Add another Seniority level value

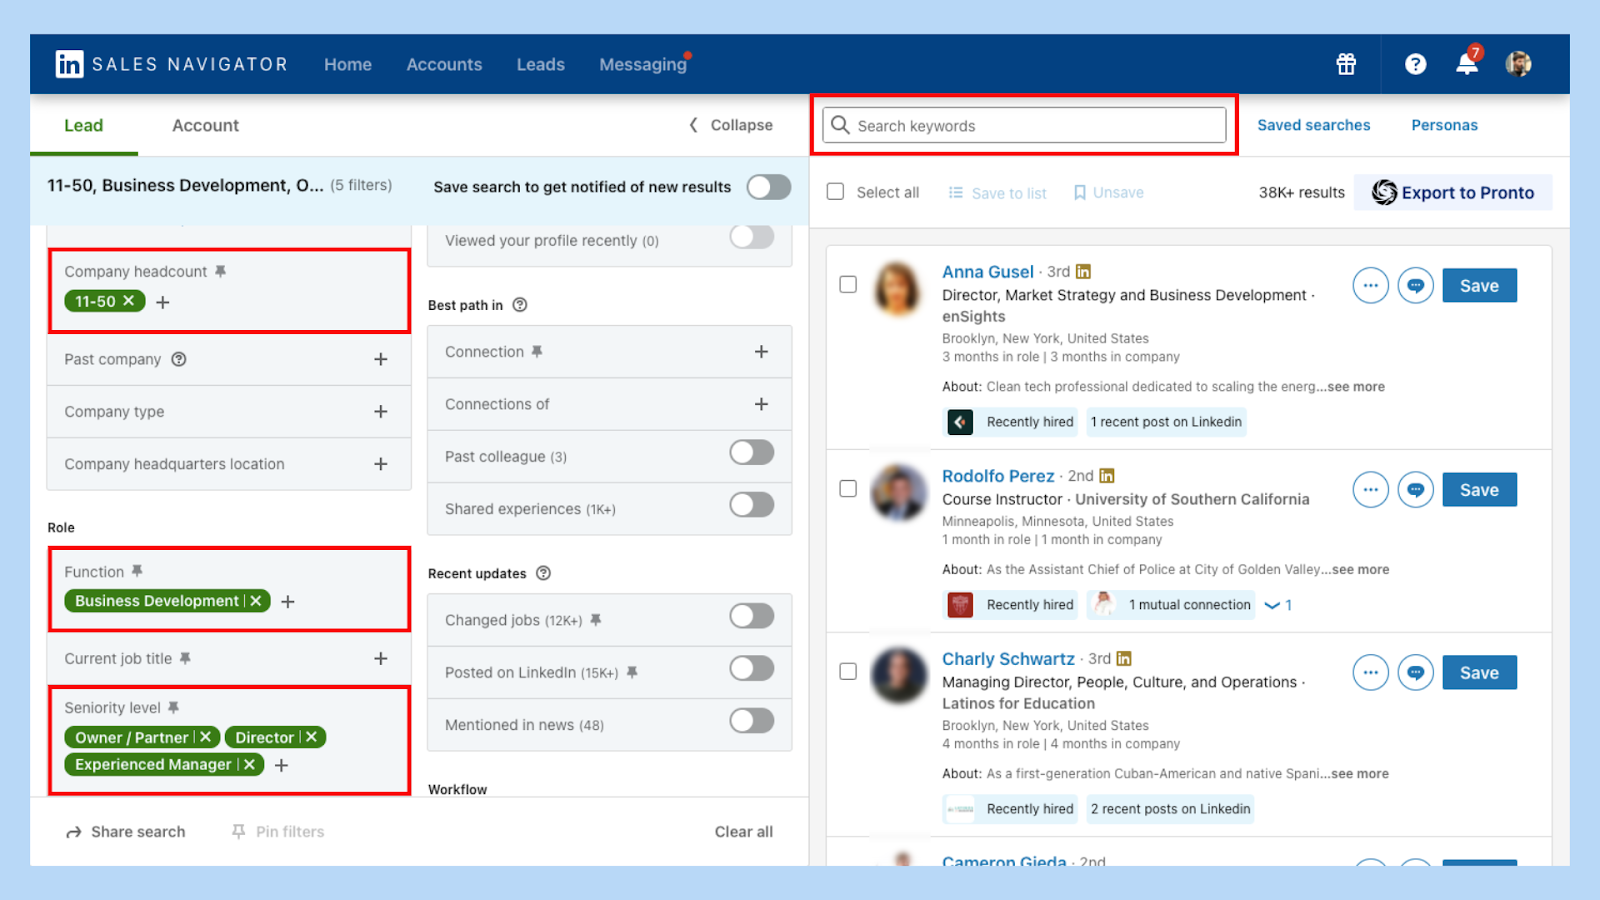click(x=281, y=765)
